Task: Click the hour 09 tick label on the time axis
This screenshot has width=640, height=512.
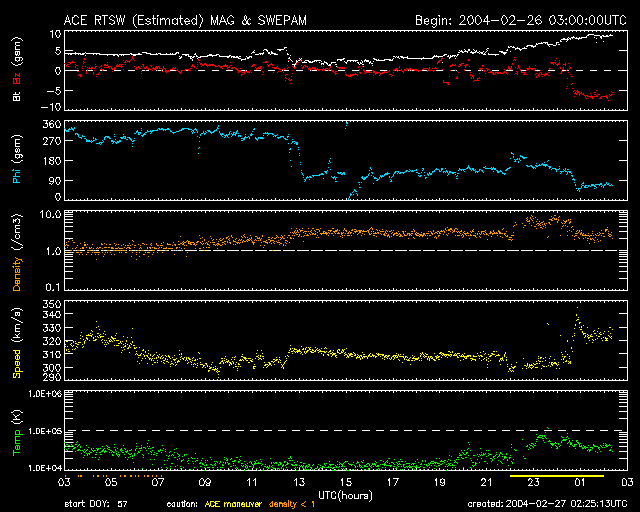Action: 205,483
